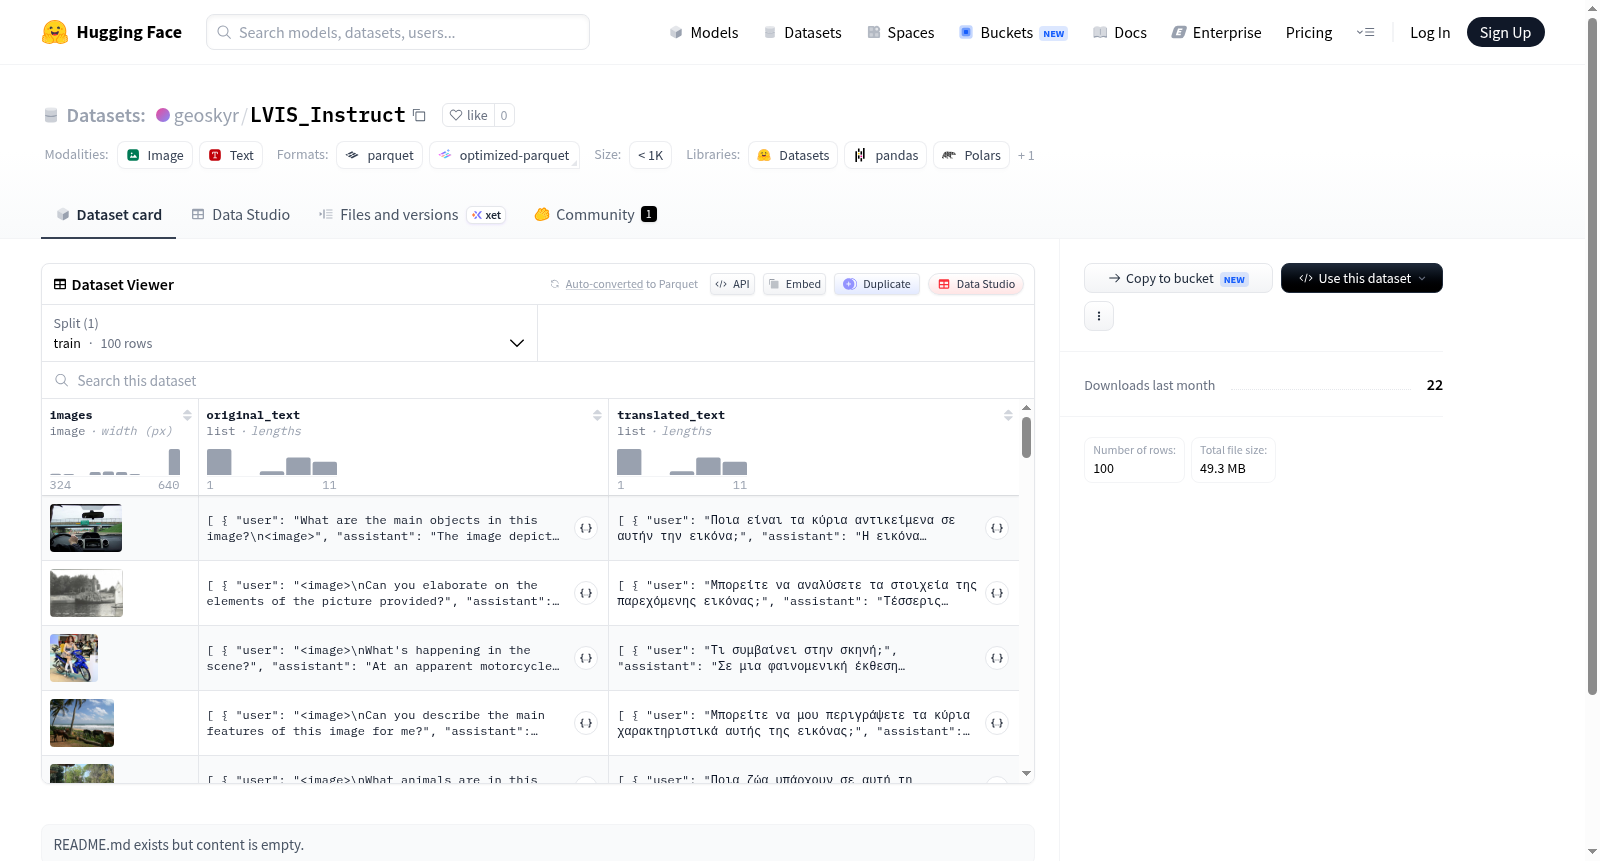The height and width of the screenshot is (861, 1600).
Task: Select the optimized-parquet format tag
Action: tap(504, 155)
